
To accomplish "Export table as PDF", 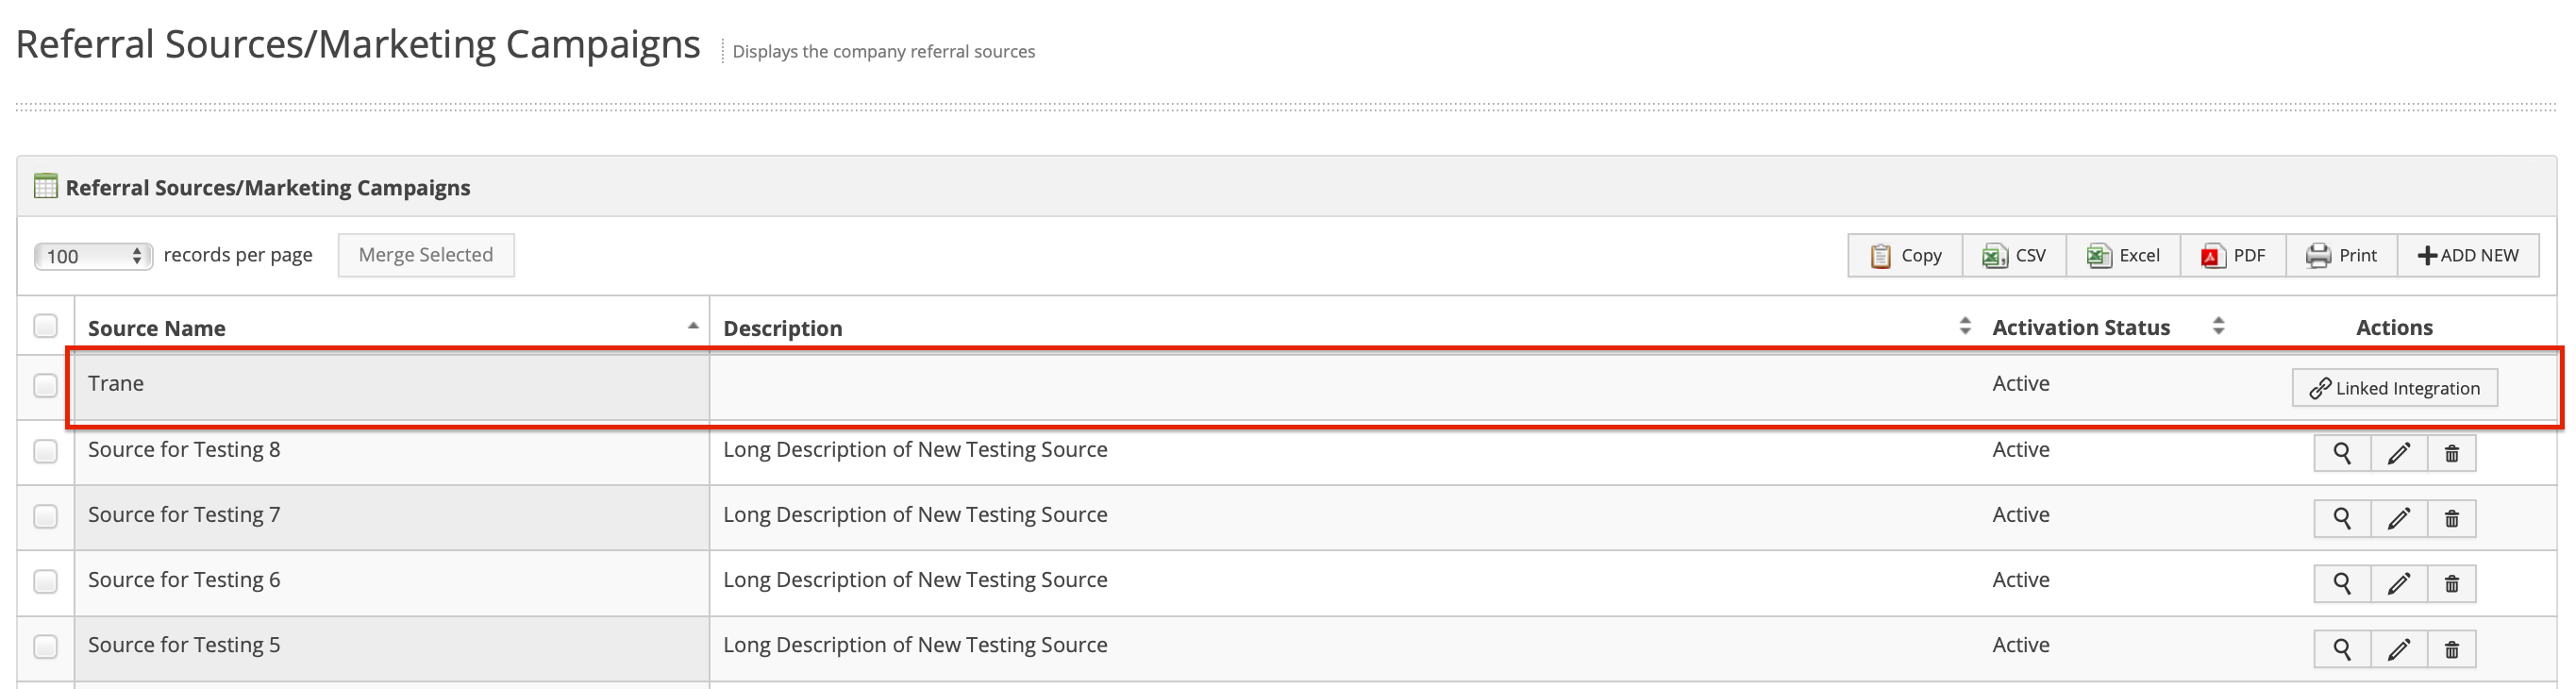I will 2233,255.
